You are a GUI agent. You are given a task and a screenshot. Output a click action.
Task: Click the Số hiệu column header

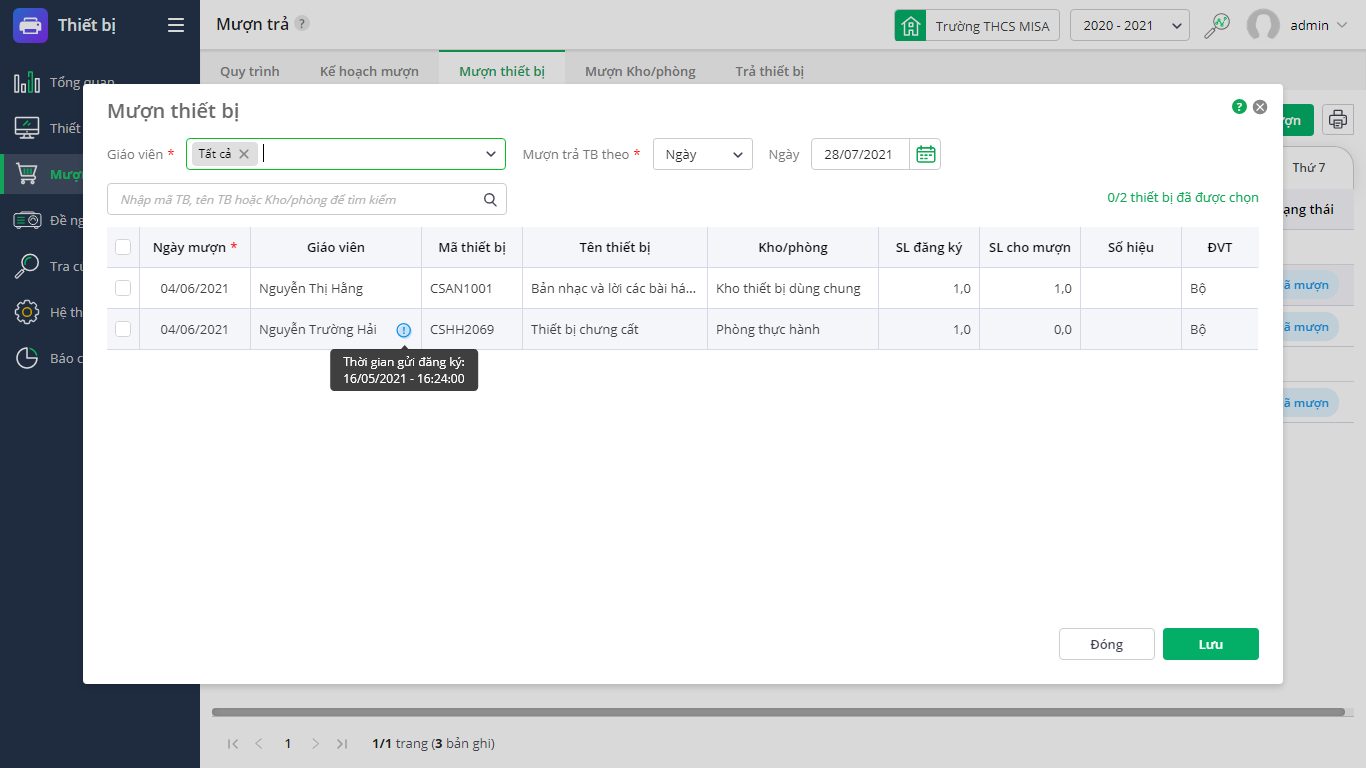coord(1131,247)
